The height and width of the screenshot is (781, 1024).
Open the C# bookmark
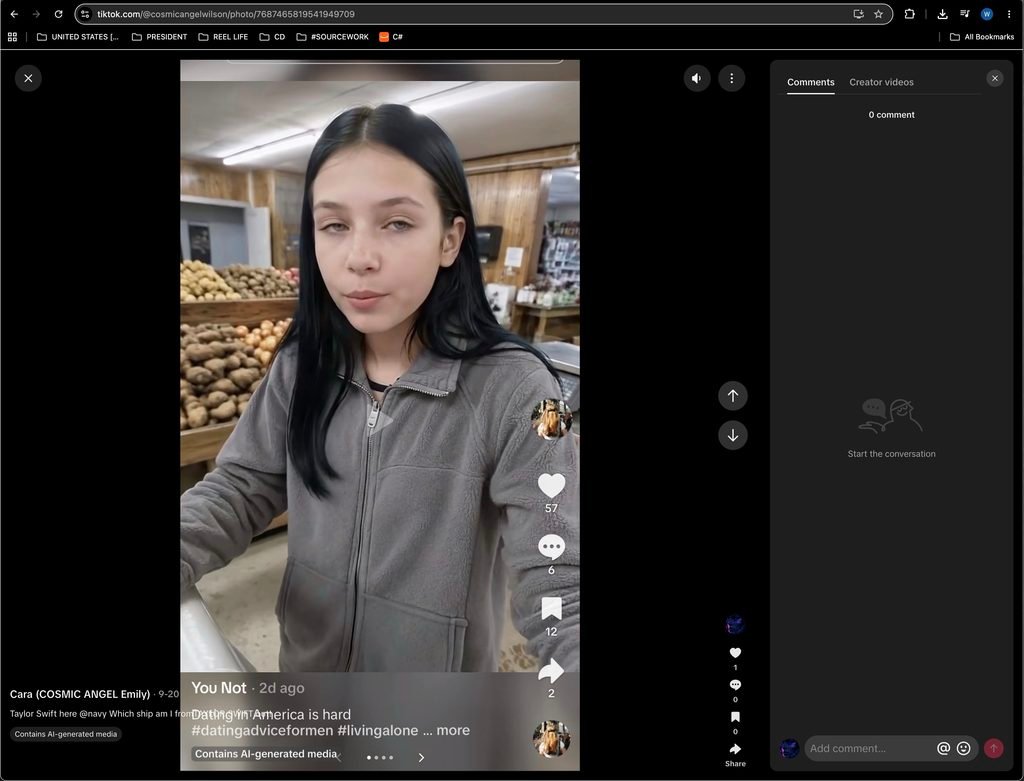pyautogui.click(x=391, y=37)
